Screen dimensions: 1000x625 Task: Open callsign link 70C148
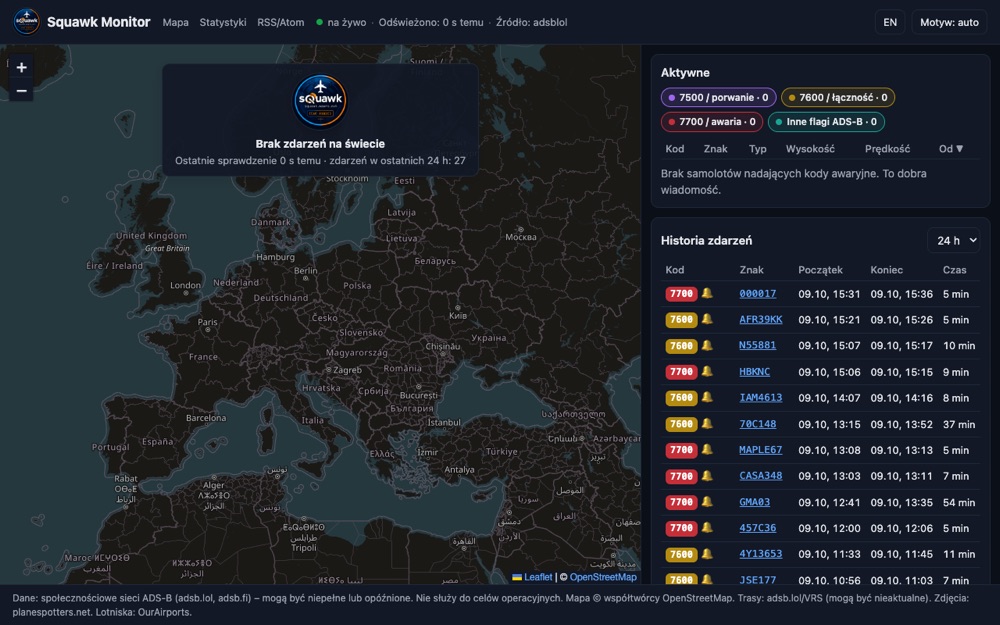(x=758, y=424)
